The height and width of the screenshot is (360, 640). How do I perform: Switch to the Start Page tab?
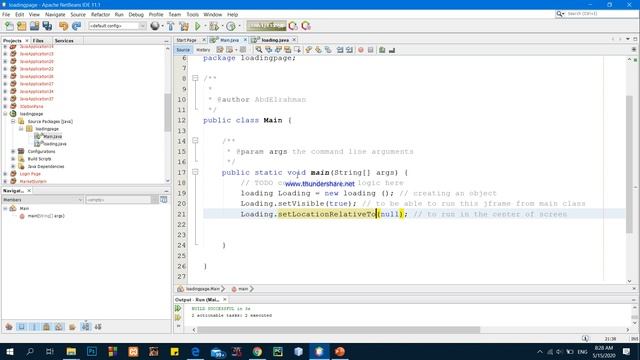point(187,40)
